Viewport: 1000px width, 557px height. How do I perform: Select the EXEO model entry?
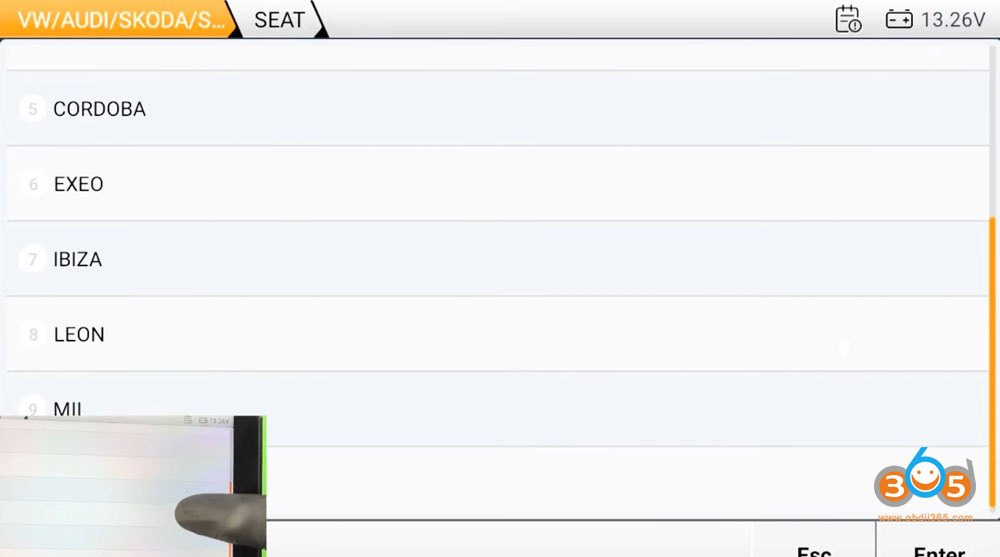79,184
